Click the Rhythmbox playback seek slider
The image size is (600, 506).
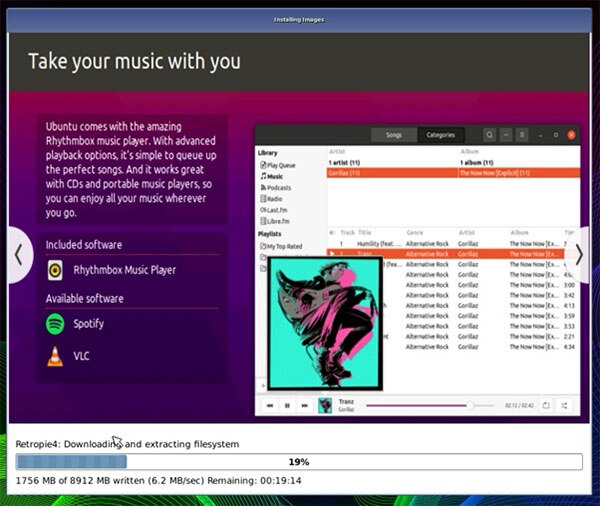(x=430, y=405)
